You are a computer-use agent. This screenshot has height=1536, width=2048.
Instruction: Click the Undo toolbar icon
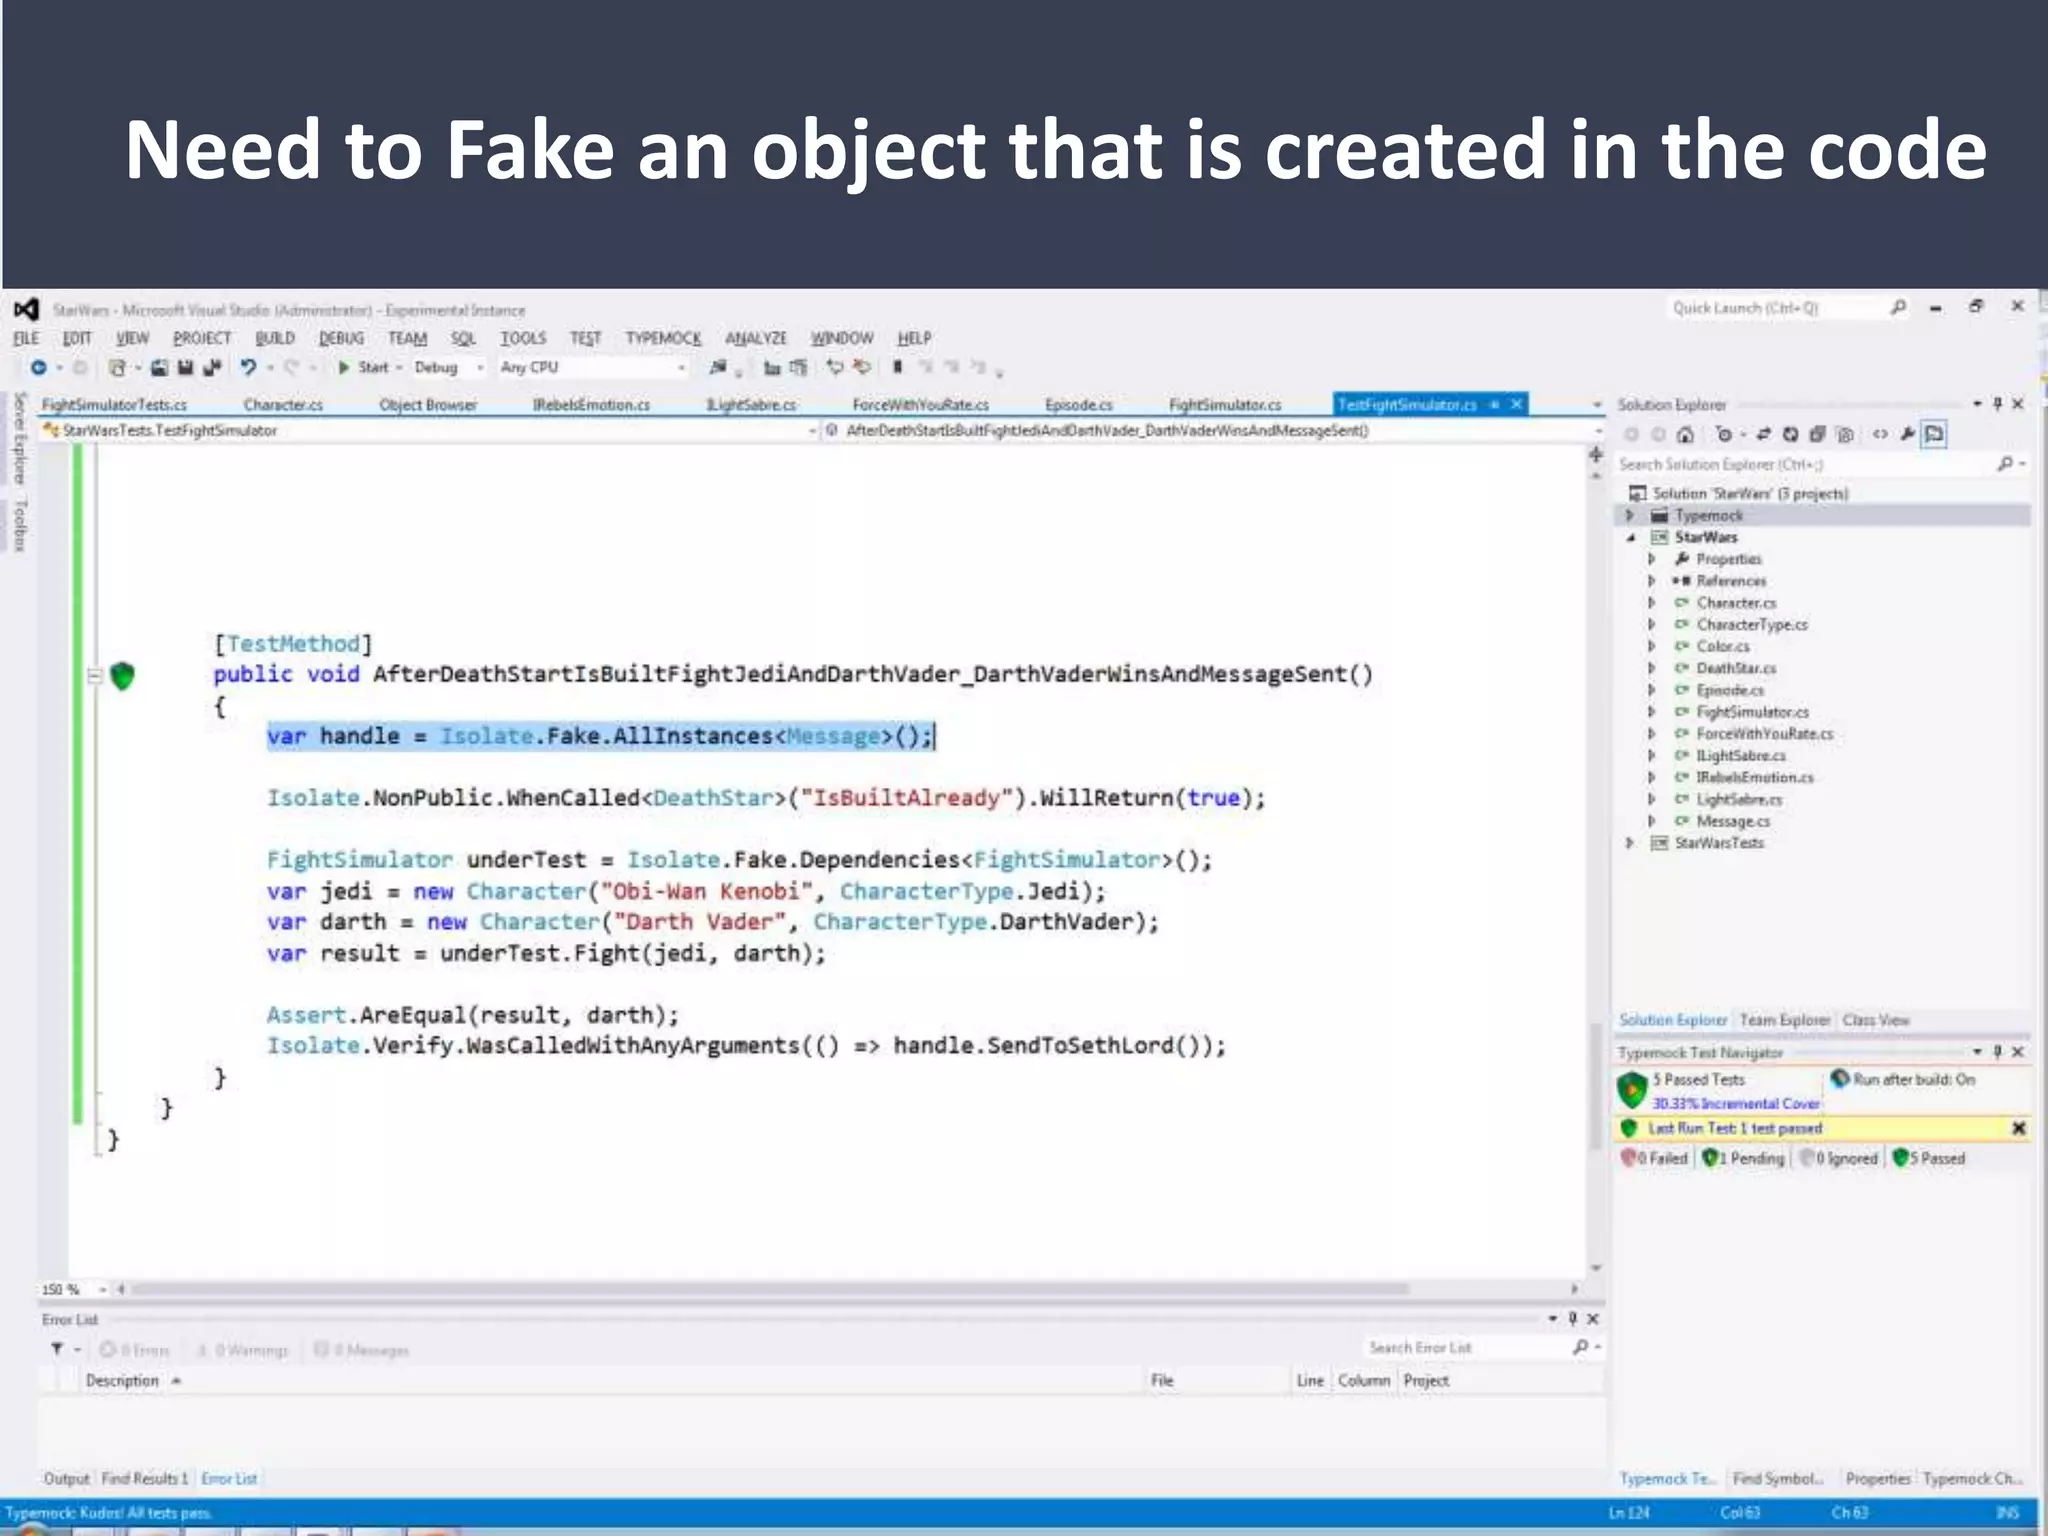[x=249, y=368]
